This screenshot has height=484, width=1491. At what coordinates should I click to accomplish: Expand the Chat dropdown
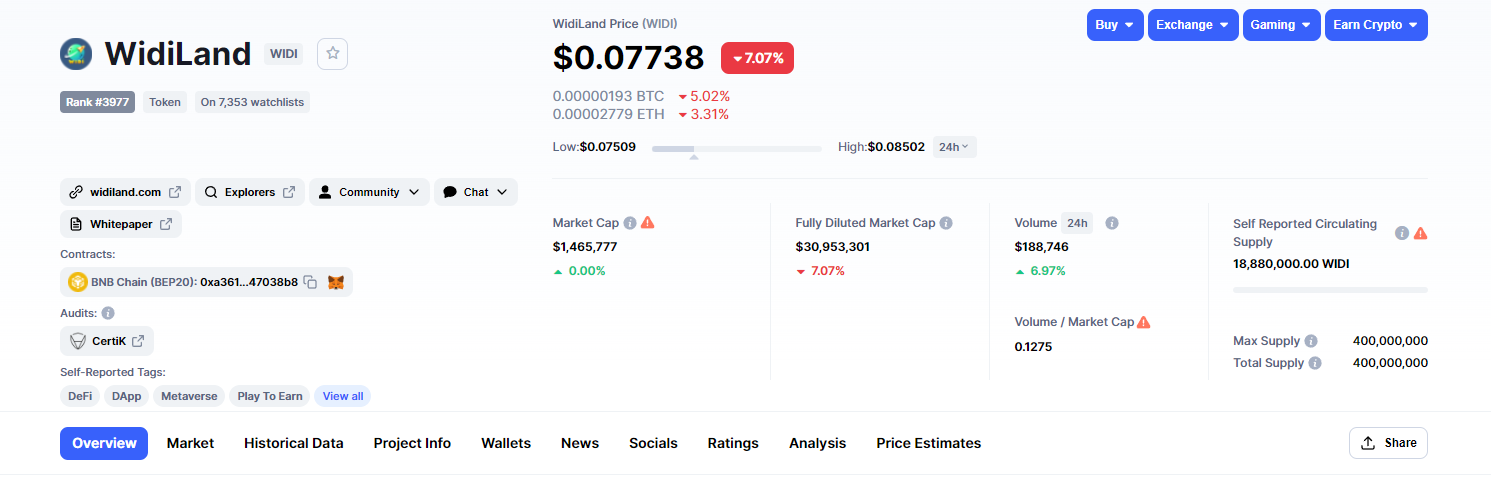(x=476, y=192)
